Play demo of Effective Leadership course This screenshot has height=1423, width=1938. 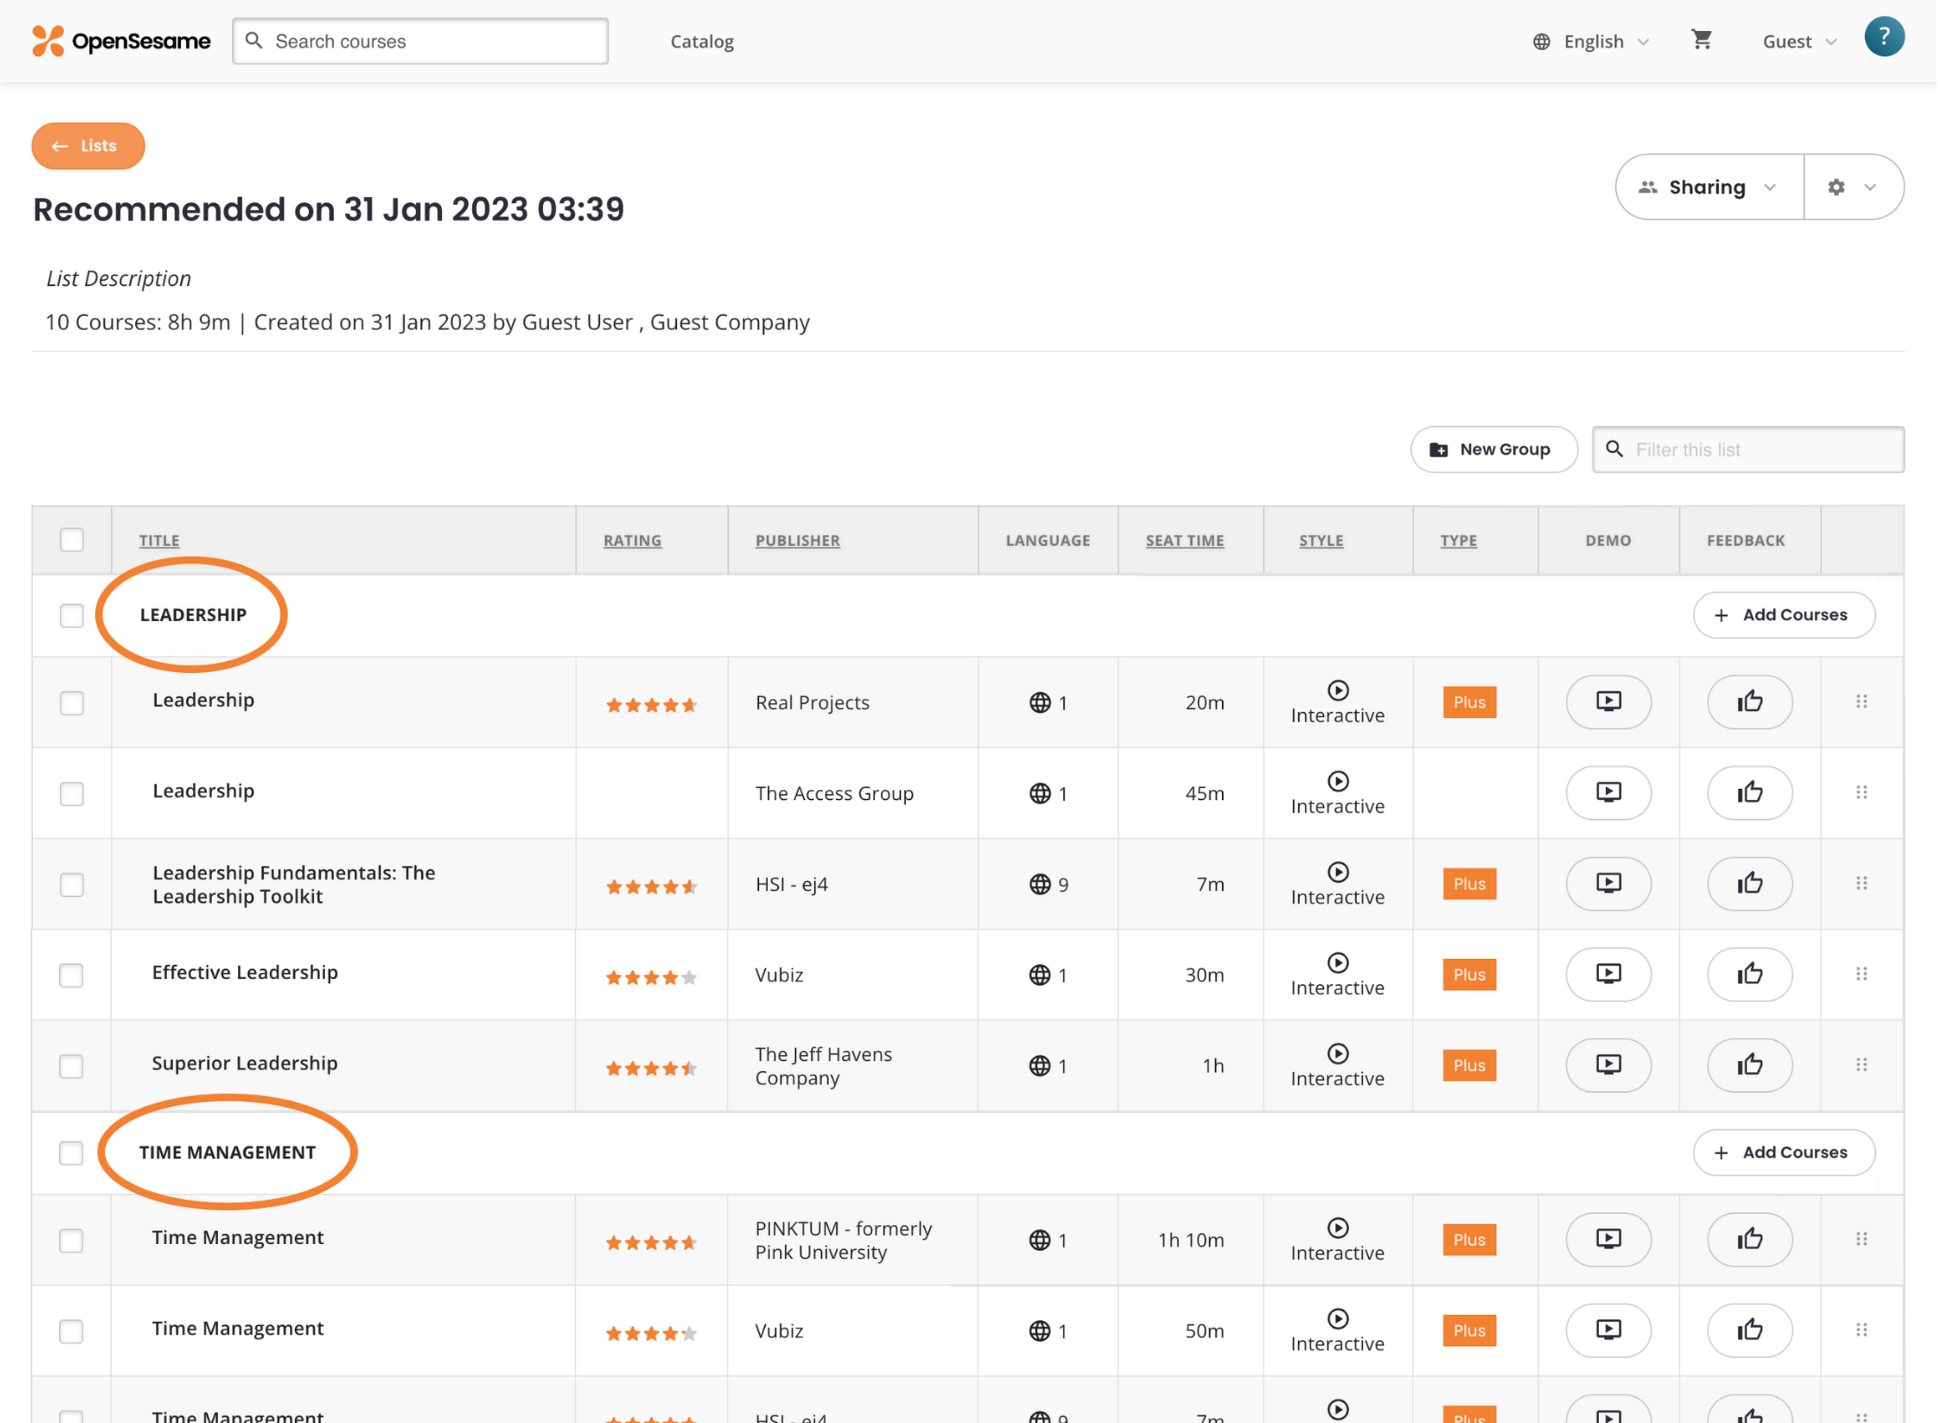(1608, 975)
